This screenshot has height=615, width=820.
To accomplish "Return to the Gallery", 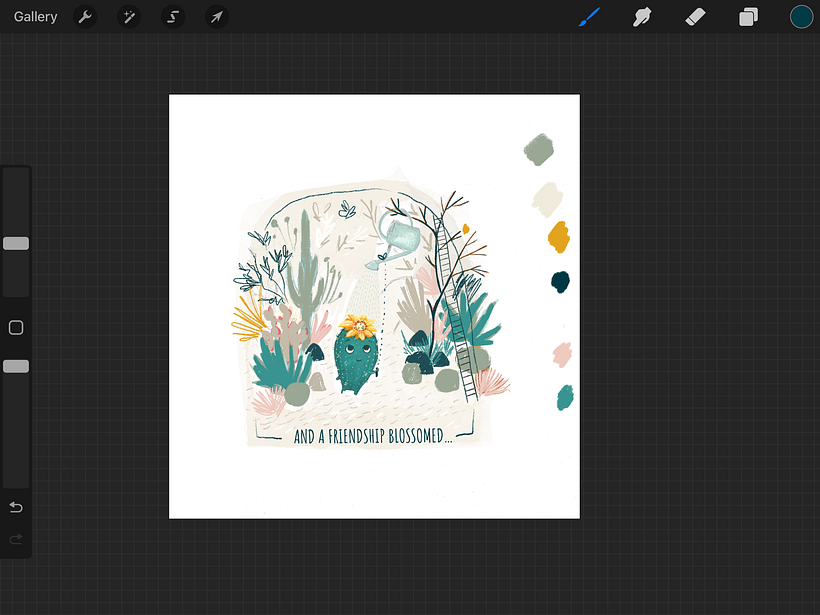I will point(35,16).
